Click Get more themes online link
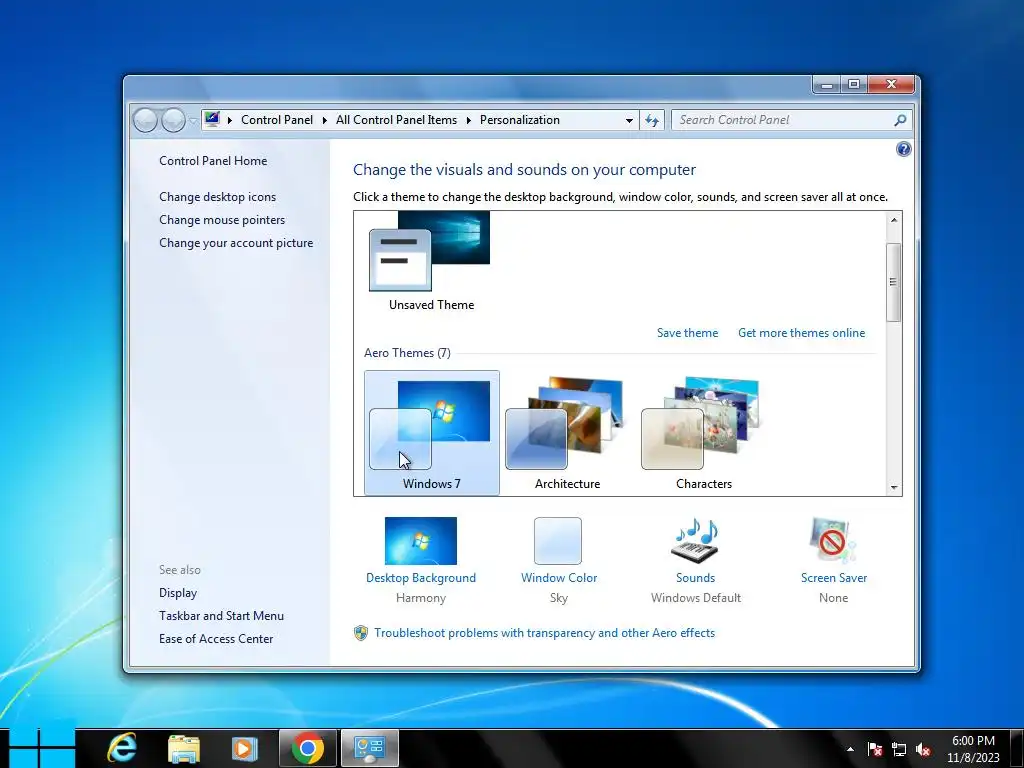Screen dimensions: 1024x768 tap(801, 333)
